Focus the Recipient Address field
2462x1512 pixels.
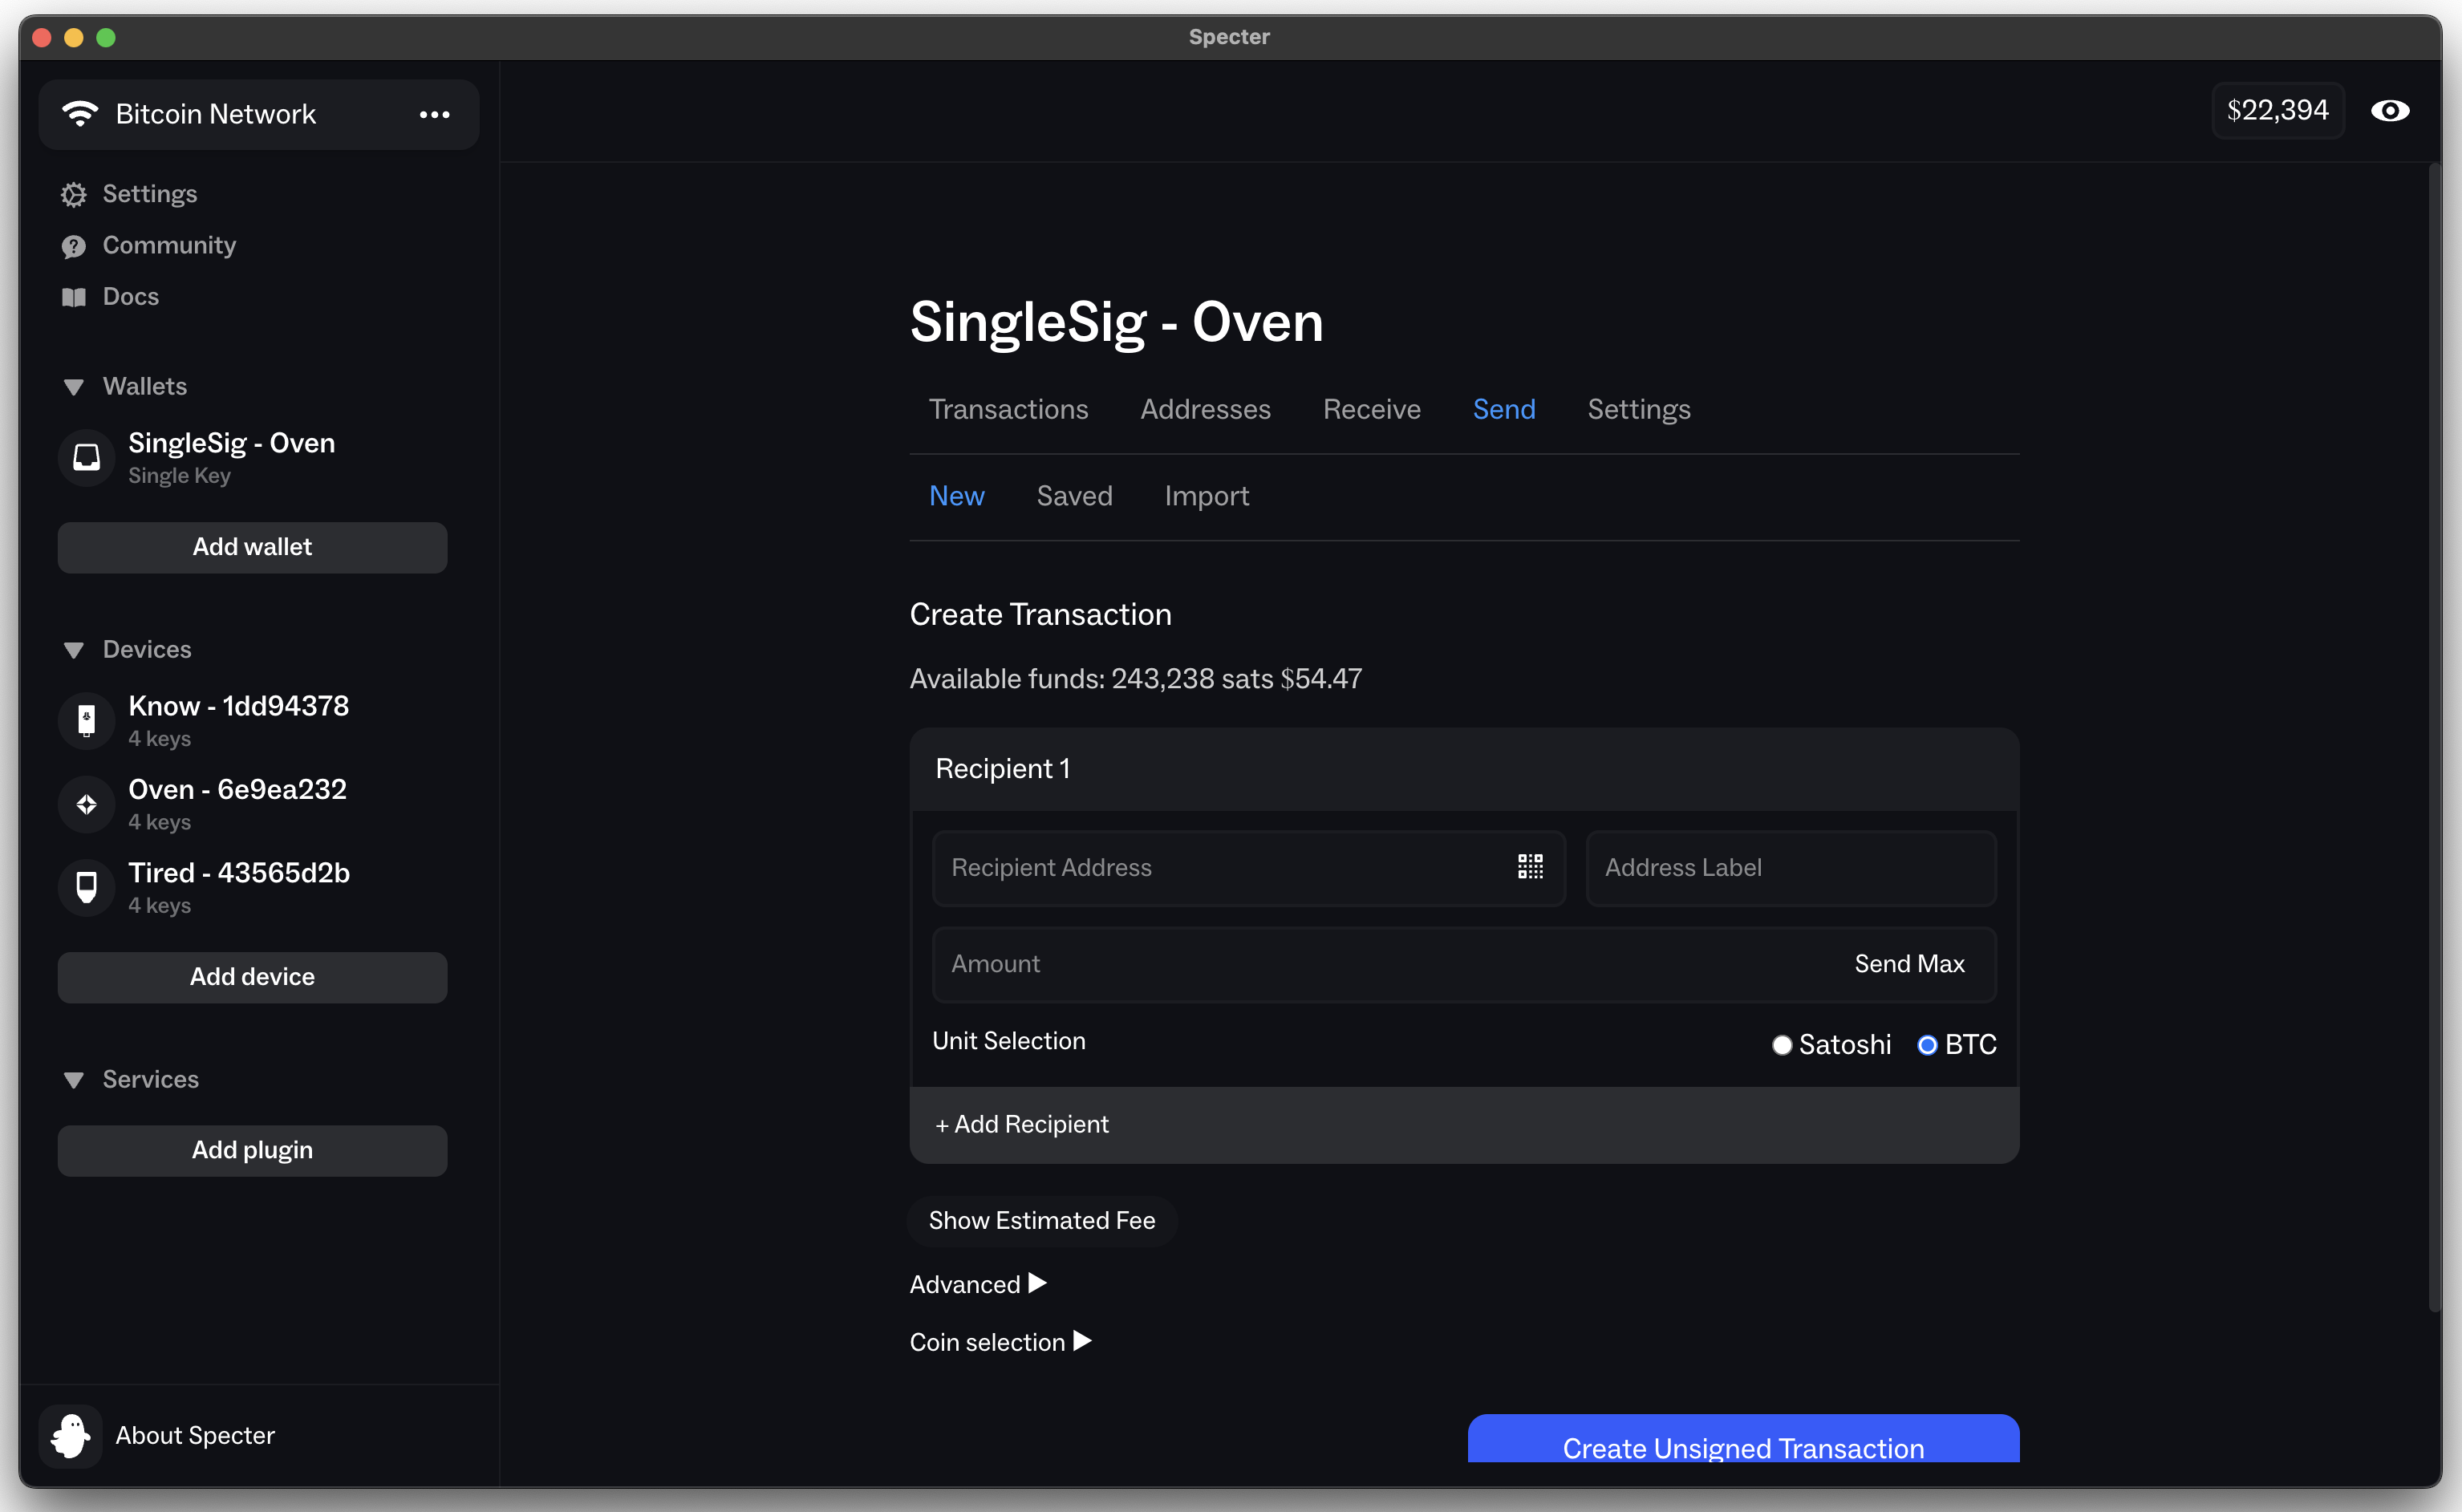(1248, 868)
